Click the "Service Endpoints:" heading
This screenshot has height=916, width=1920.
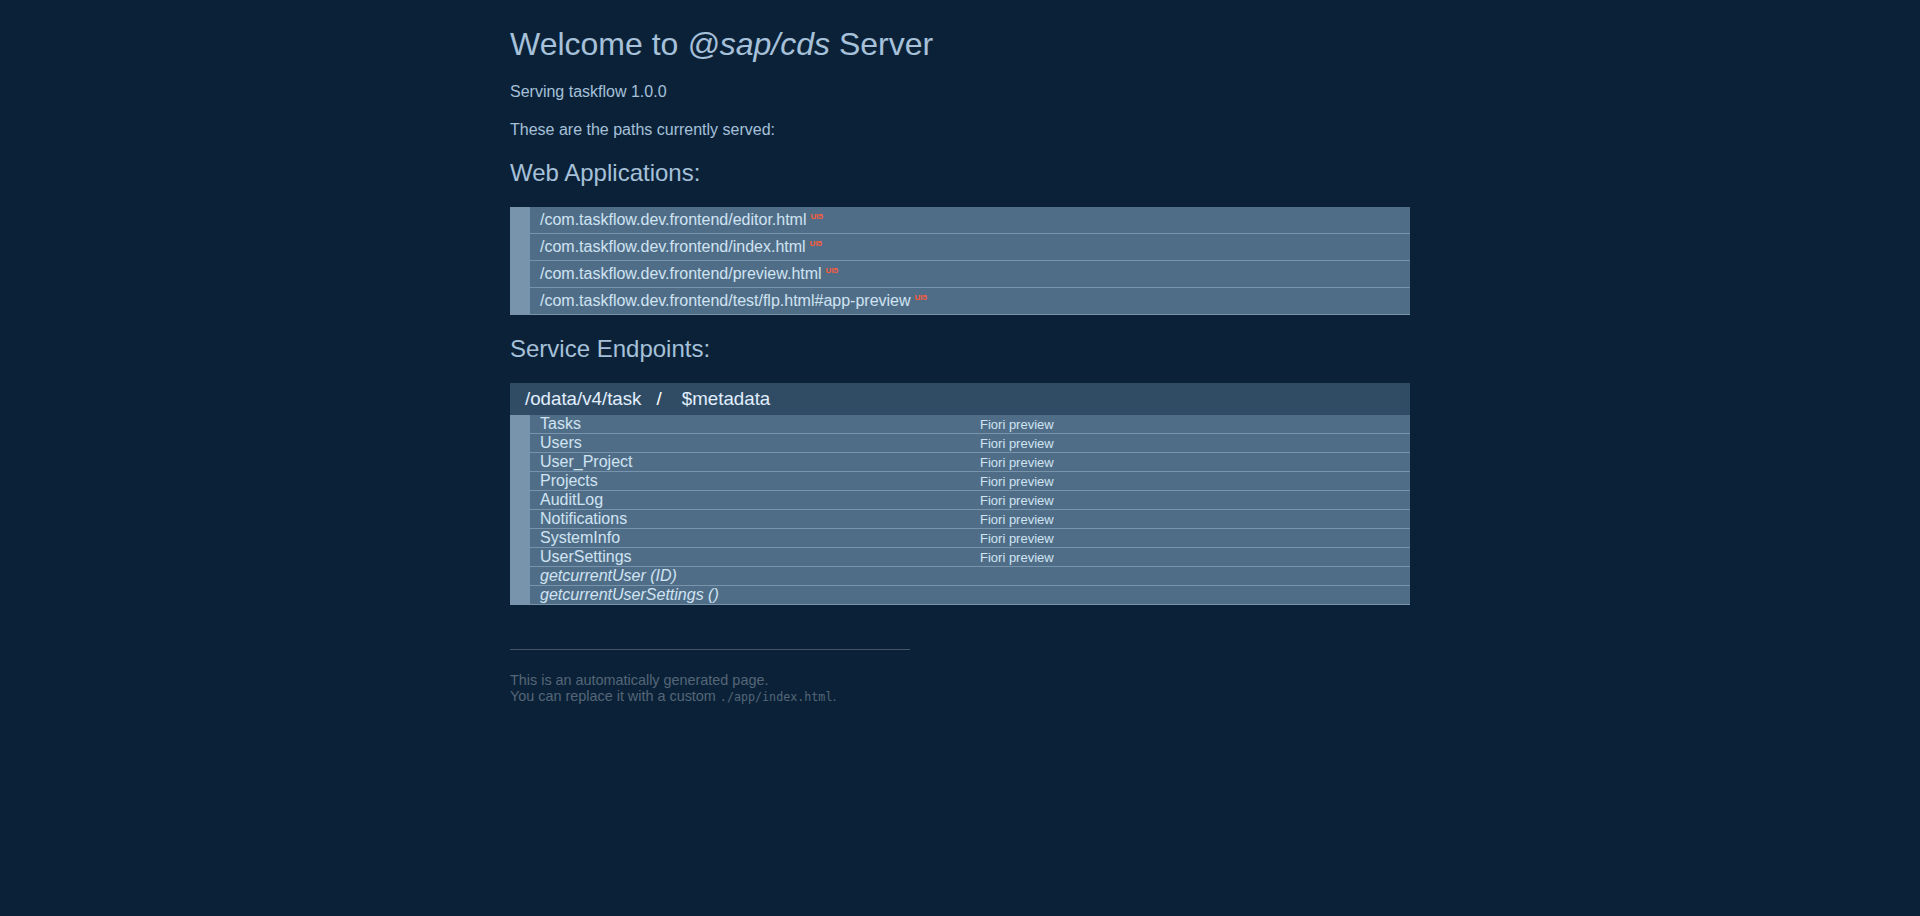pos(610,349)
